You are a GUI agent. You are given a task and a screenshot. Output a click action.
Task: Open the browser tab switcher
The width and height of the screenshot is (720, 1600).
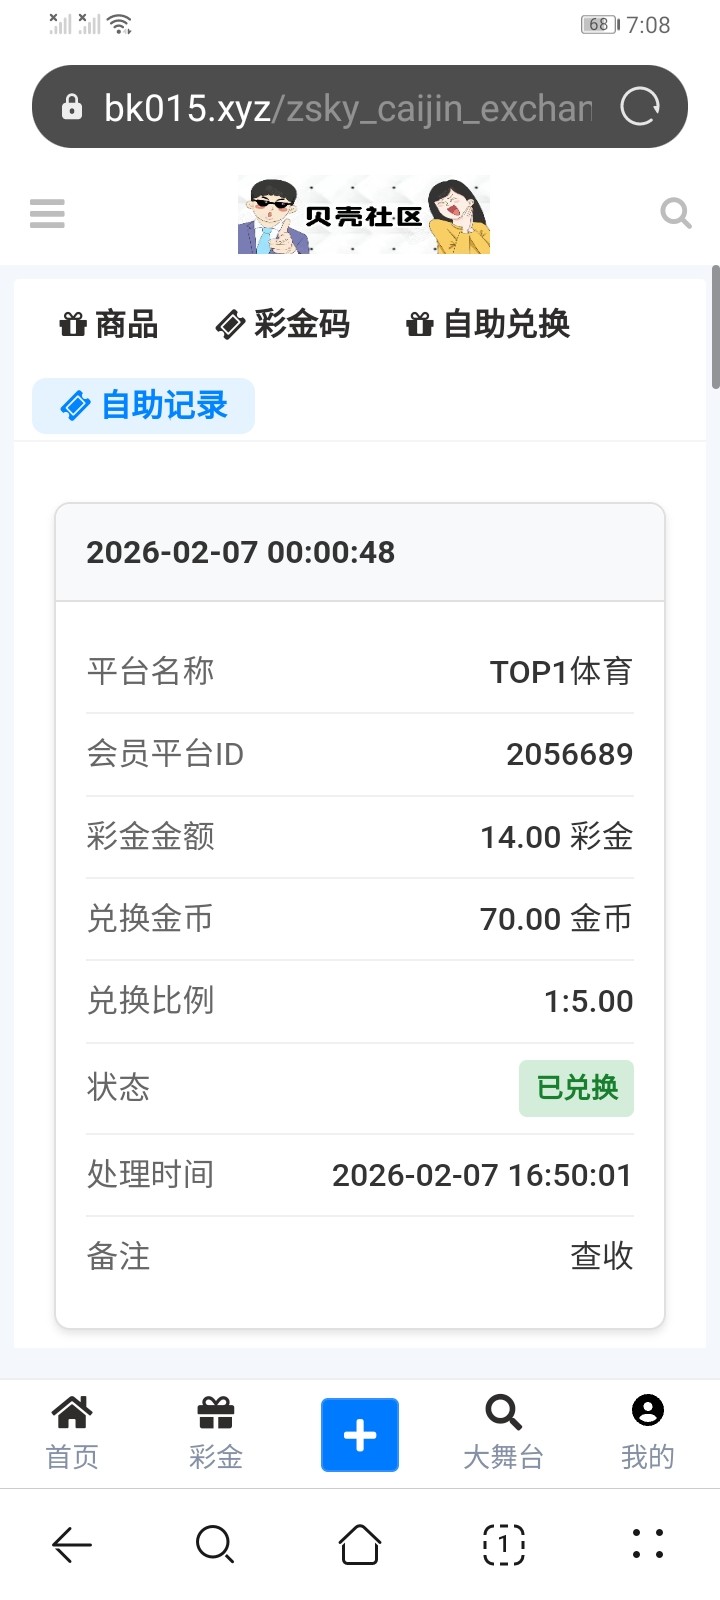click(503, 1544)
